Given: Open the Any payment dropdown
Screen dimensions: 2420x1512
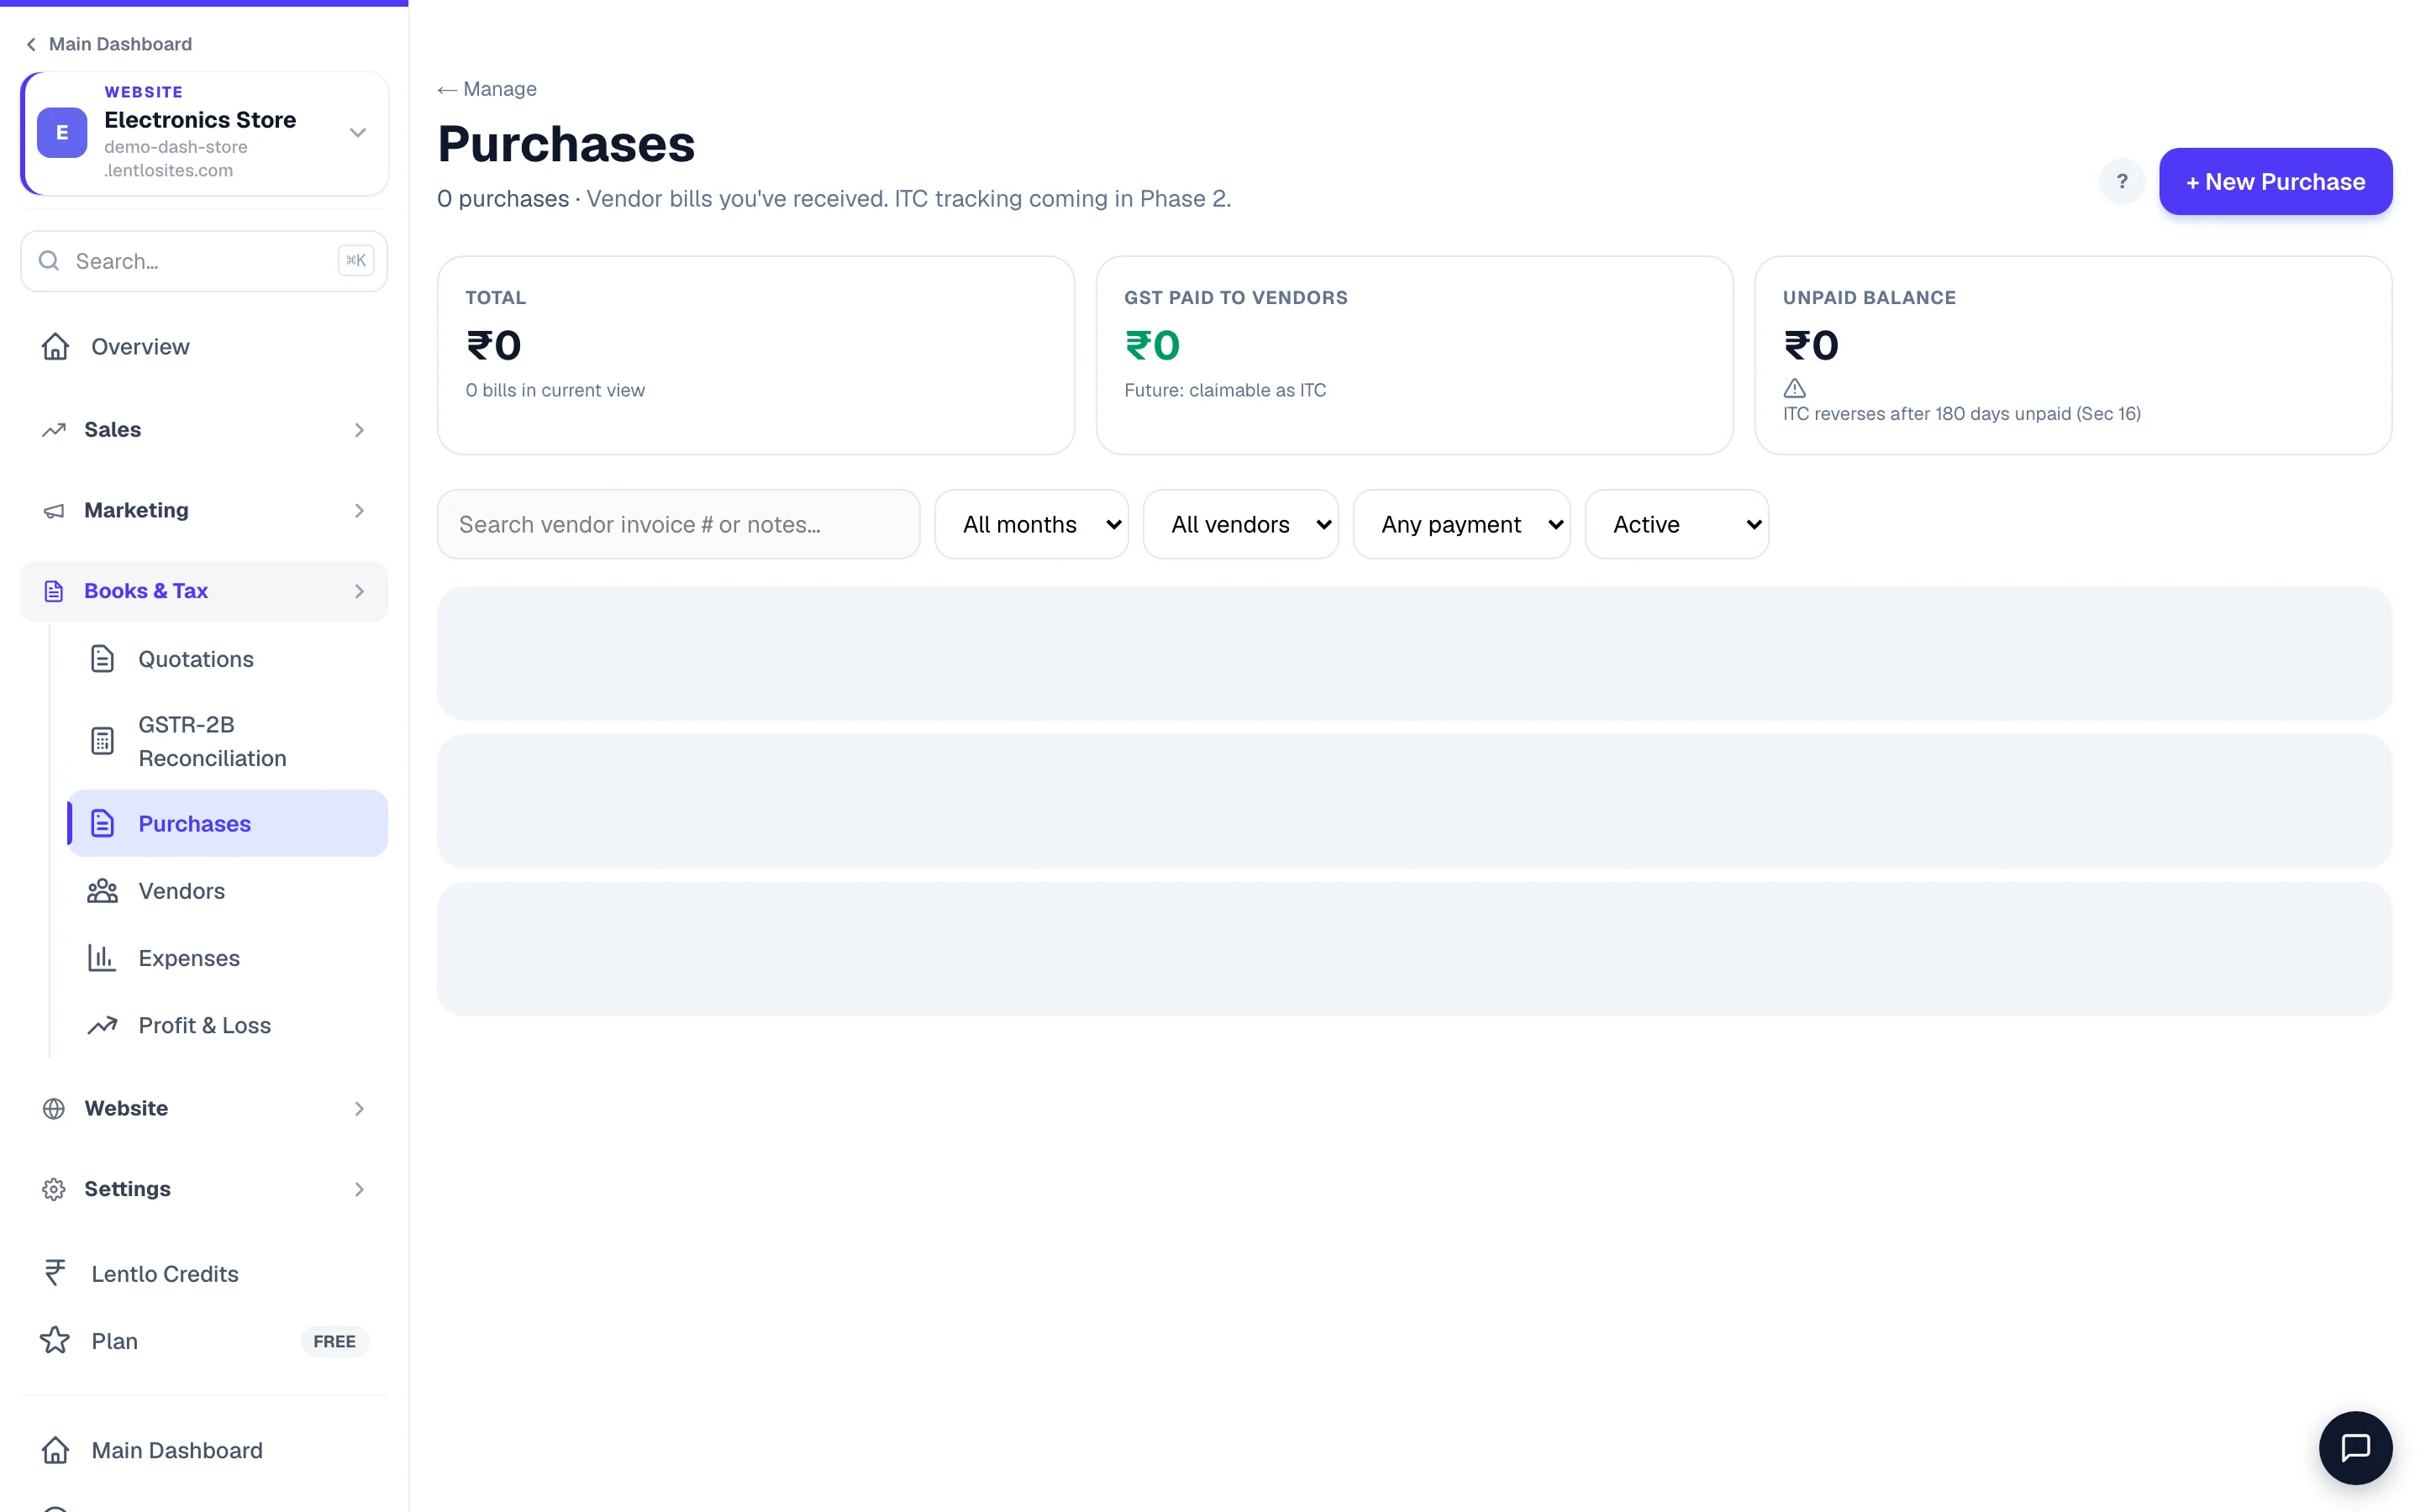Looking at the screenshot, I should point(1461,524).
